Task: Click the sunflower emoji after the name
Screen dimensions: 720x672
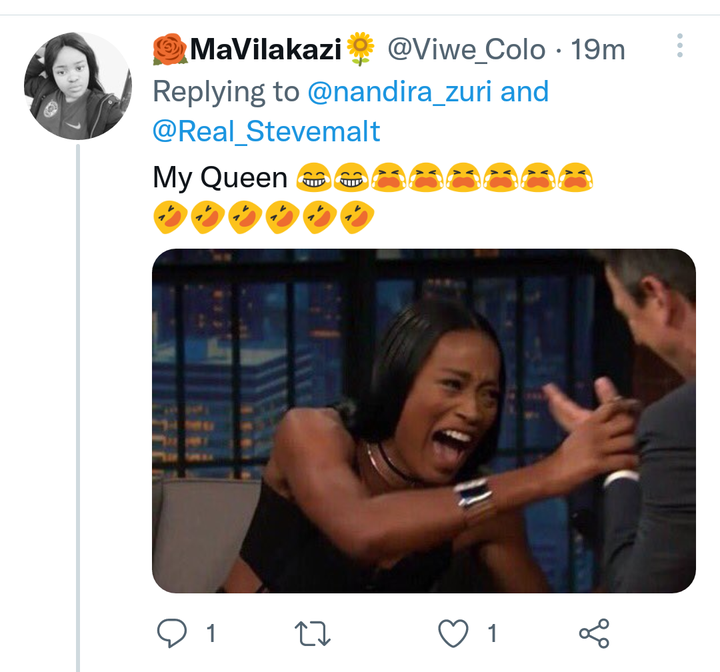Action: 360,49
